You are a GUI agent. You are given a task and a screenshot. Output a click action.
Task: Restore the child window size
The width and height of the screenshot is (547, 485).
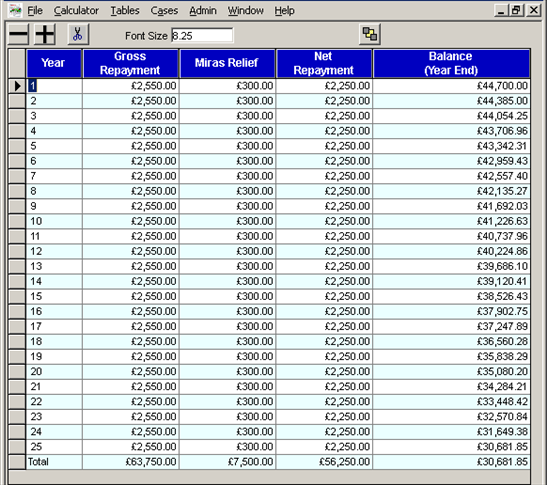click(x=517, y=10)
